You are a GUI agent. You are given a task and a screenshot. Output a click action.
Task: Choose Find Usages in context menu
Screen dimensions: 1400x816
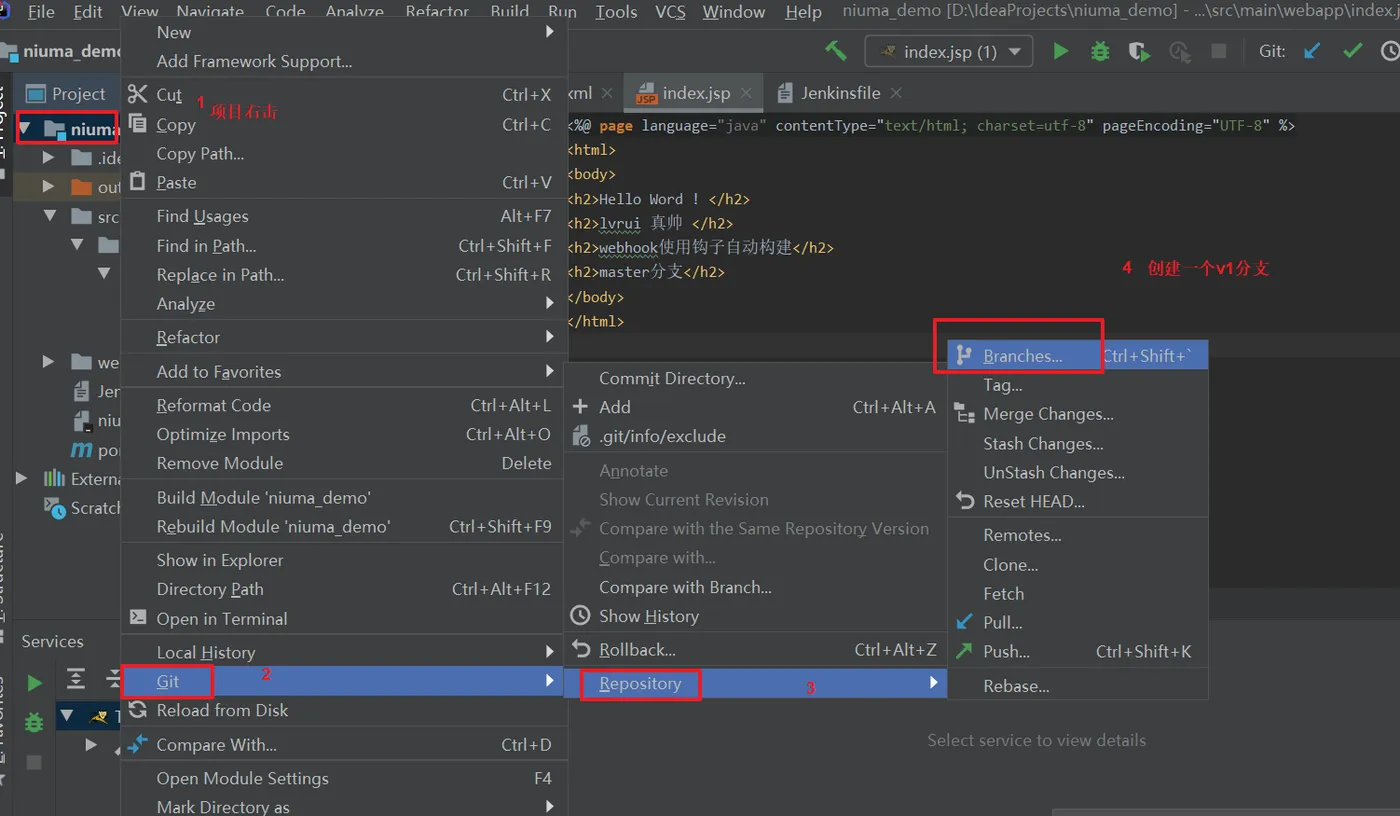[x=344, y=216]
